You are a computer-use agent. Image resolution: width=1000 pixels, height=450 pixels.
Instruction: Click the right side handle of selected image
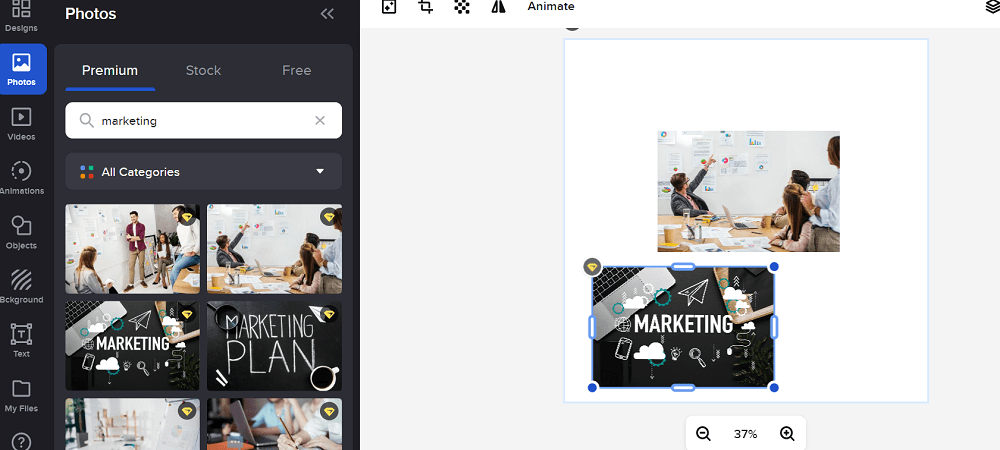(774, 327)
